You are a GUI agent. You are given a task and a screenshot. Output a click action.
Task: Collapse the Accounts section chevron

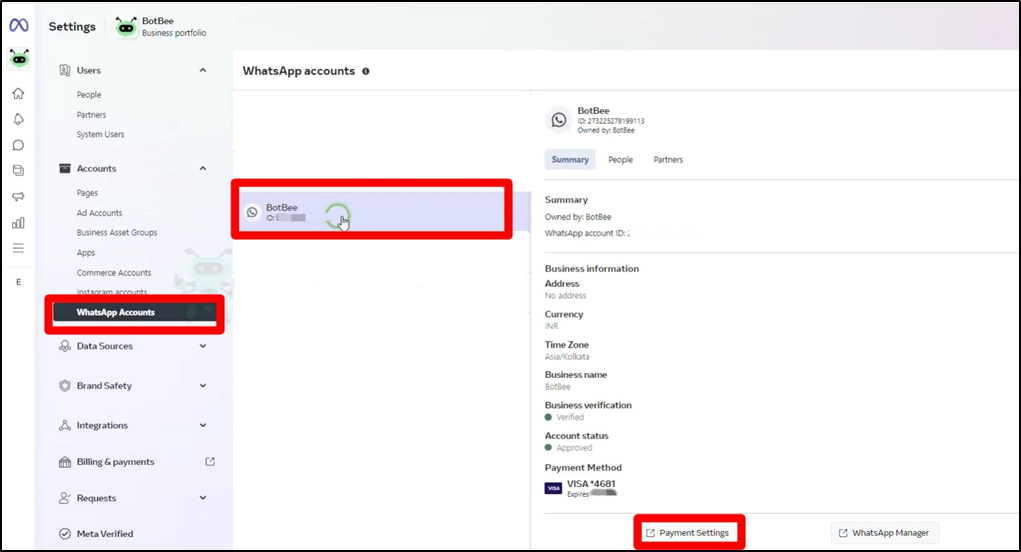[x=203, y=169]
